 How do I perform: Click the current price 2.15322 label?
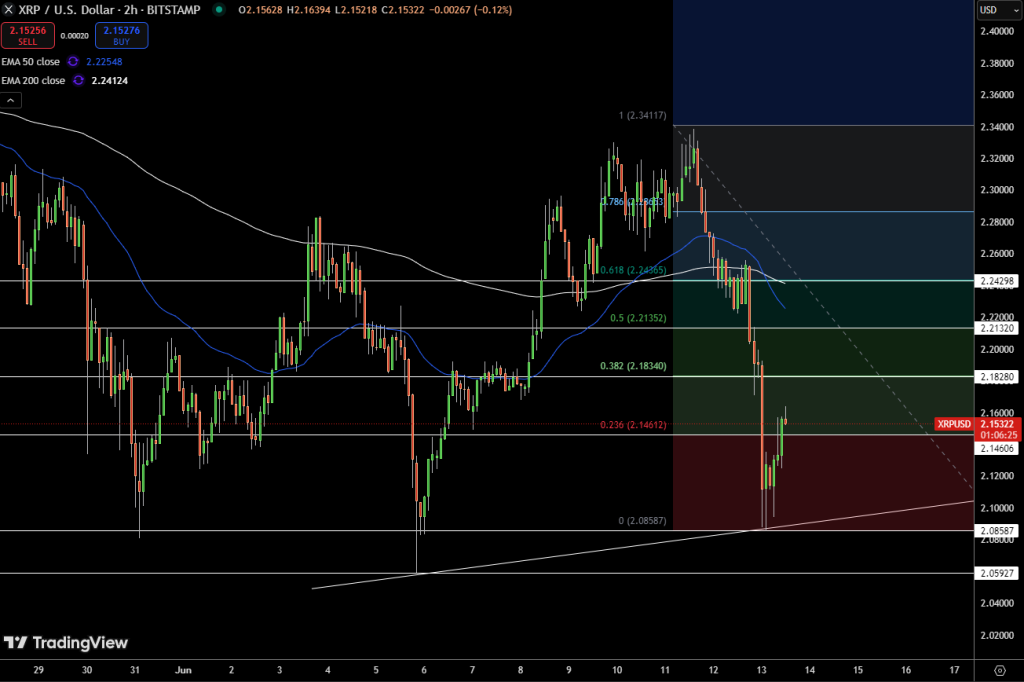point(997,424)
